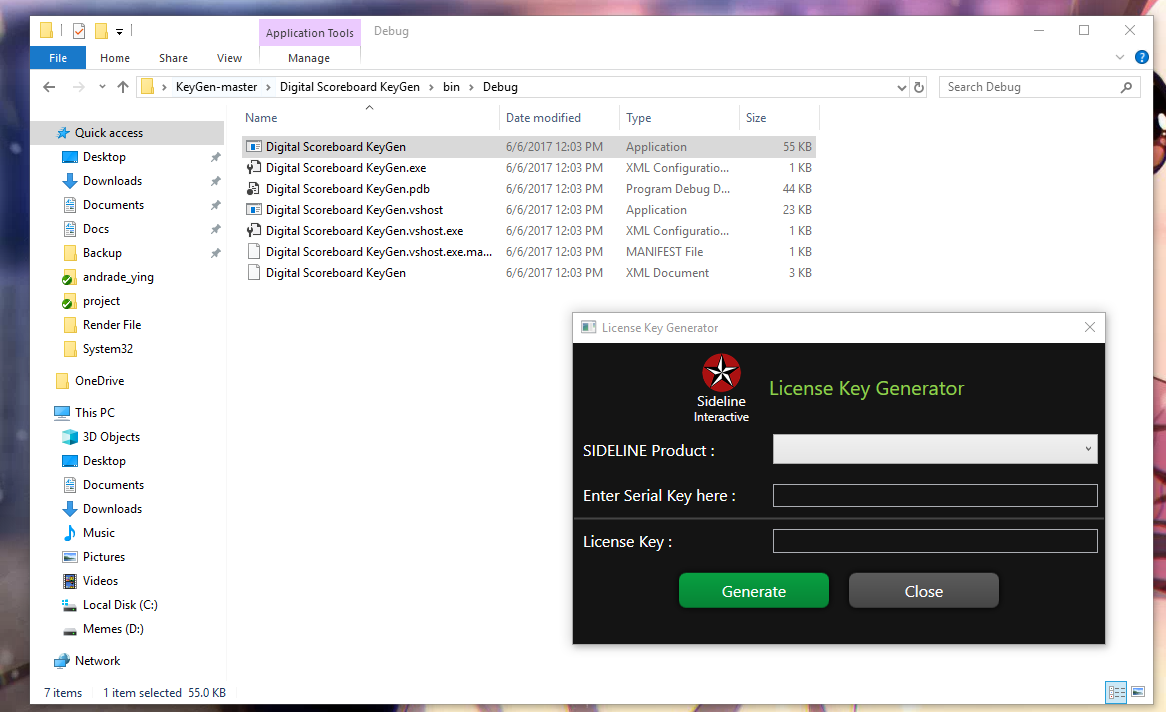Image resolution: width=1166 pixels, height=712 pixels.
Task: Click the New Folder quick access toolbar icon
Action: [x=101, y=31]
